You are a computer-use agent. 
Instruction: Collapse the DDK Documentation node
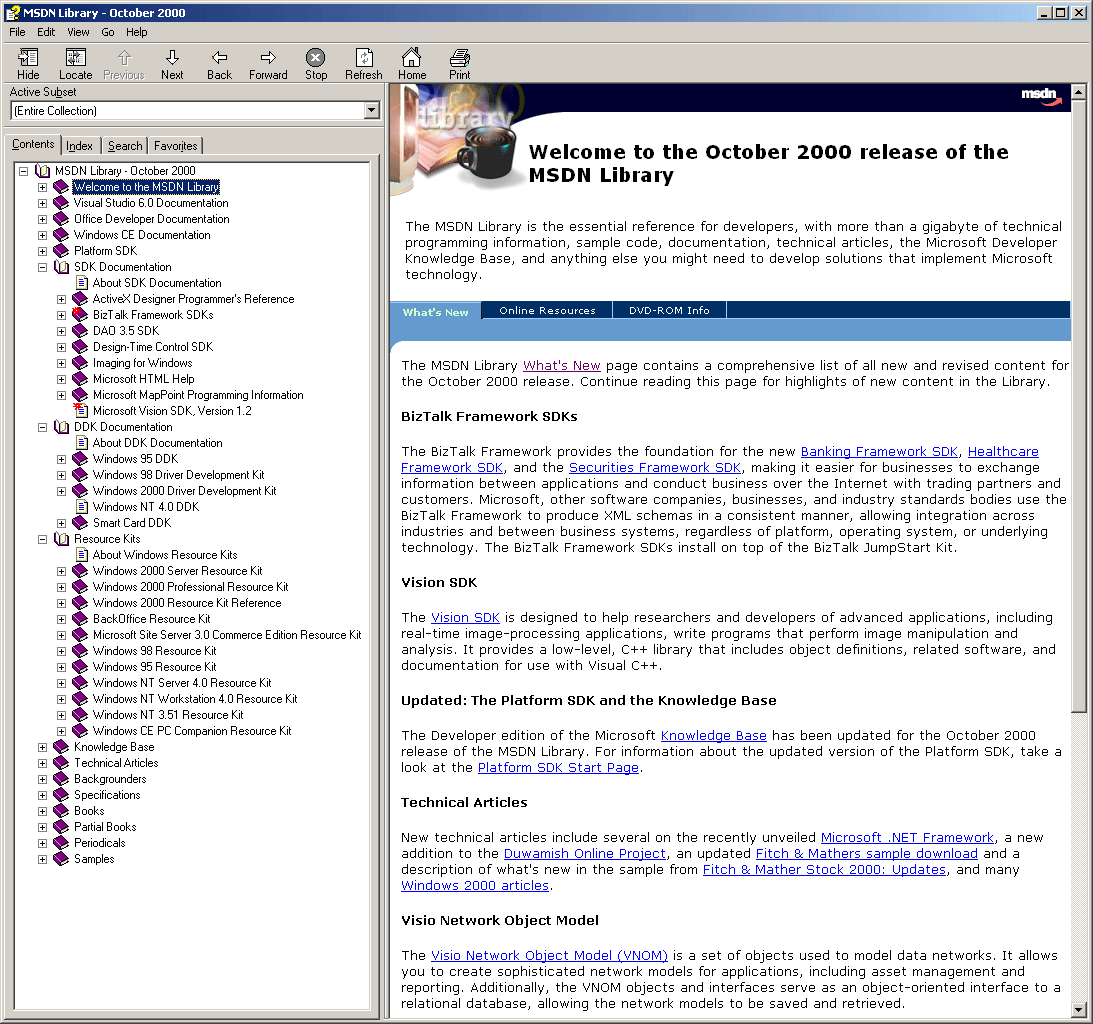43,428
